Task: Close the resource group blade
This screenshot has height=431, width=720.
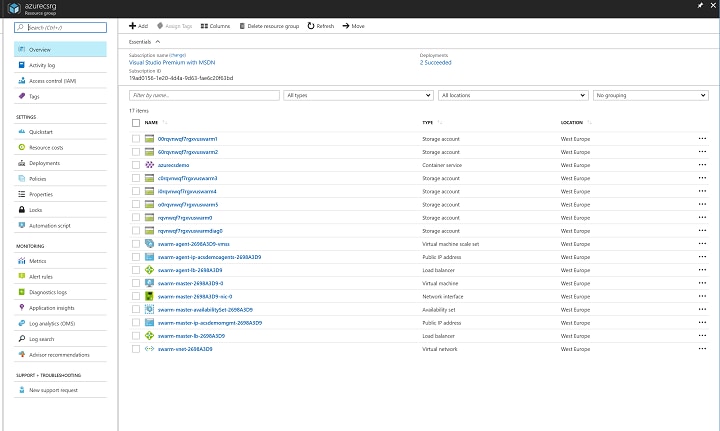Action: [x=713, y=6]
